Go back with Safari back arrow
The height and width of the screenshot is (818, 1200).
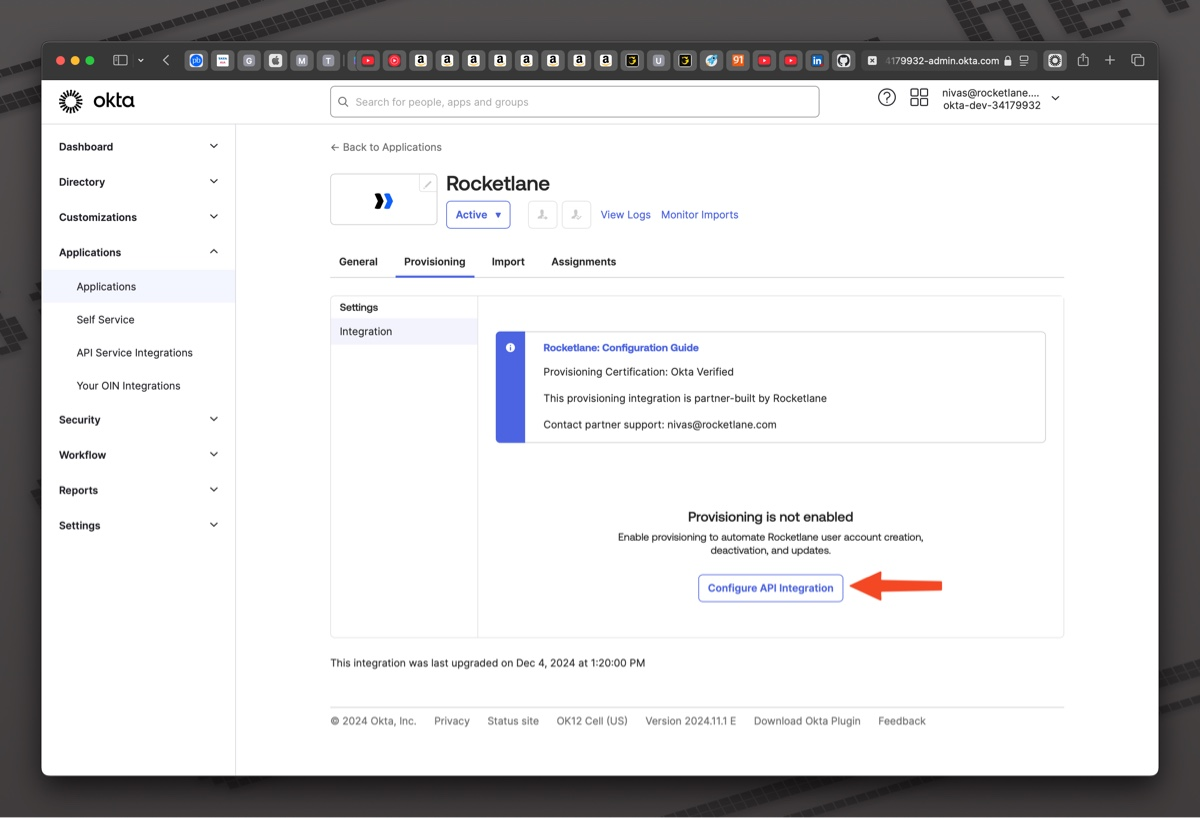click(x=166, y=60)
